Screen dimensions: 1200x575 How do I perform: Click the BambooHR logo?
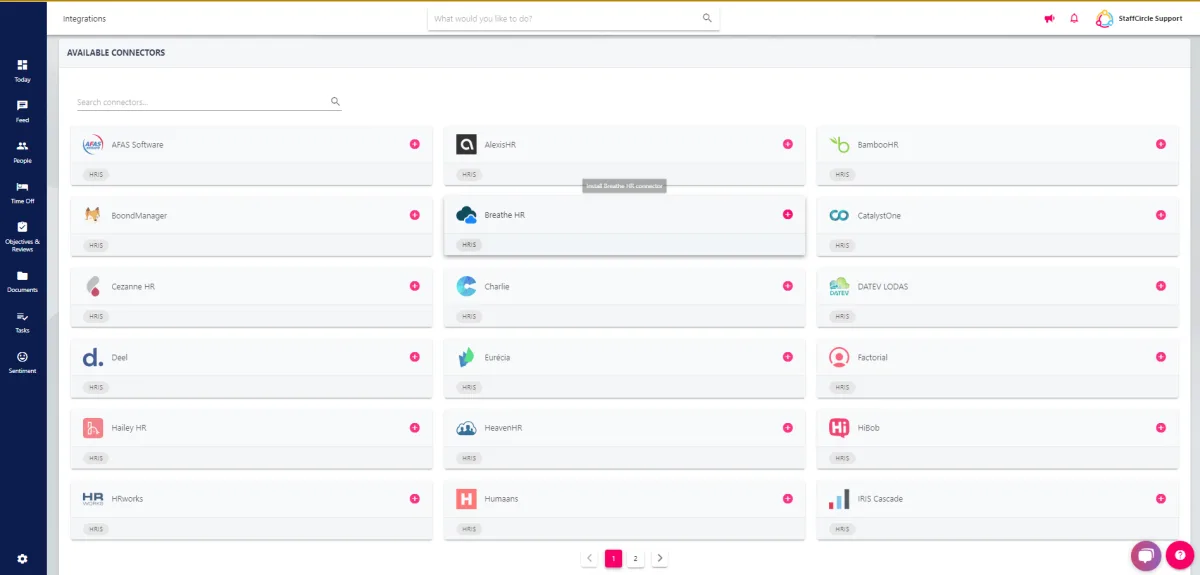[x=839, y=145]
